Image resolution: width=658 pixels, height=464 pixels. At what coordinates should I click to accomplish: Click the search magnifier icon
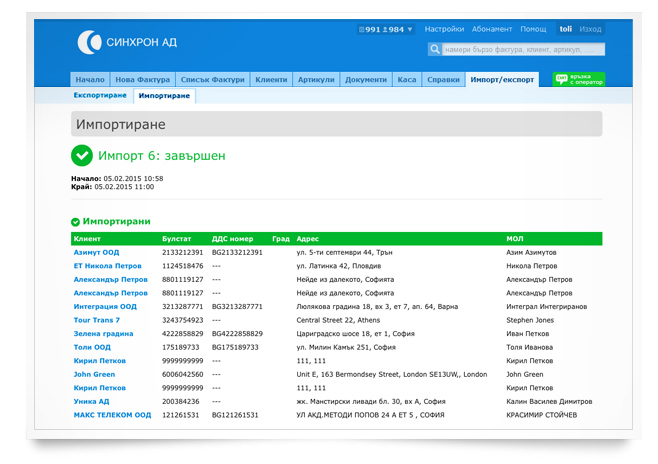pos(435,49)
